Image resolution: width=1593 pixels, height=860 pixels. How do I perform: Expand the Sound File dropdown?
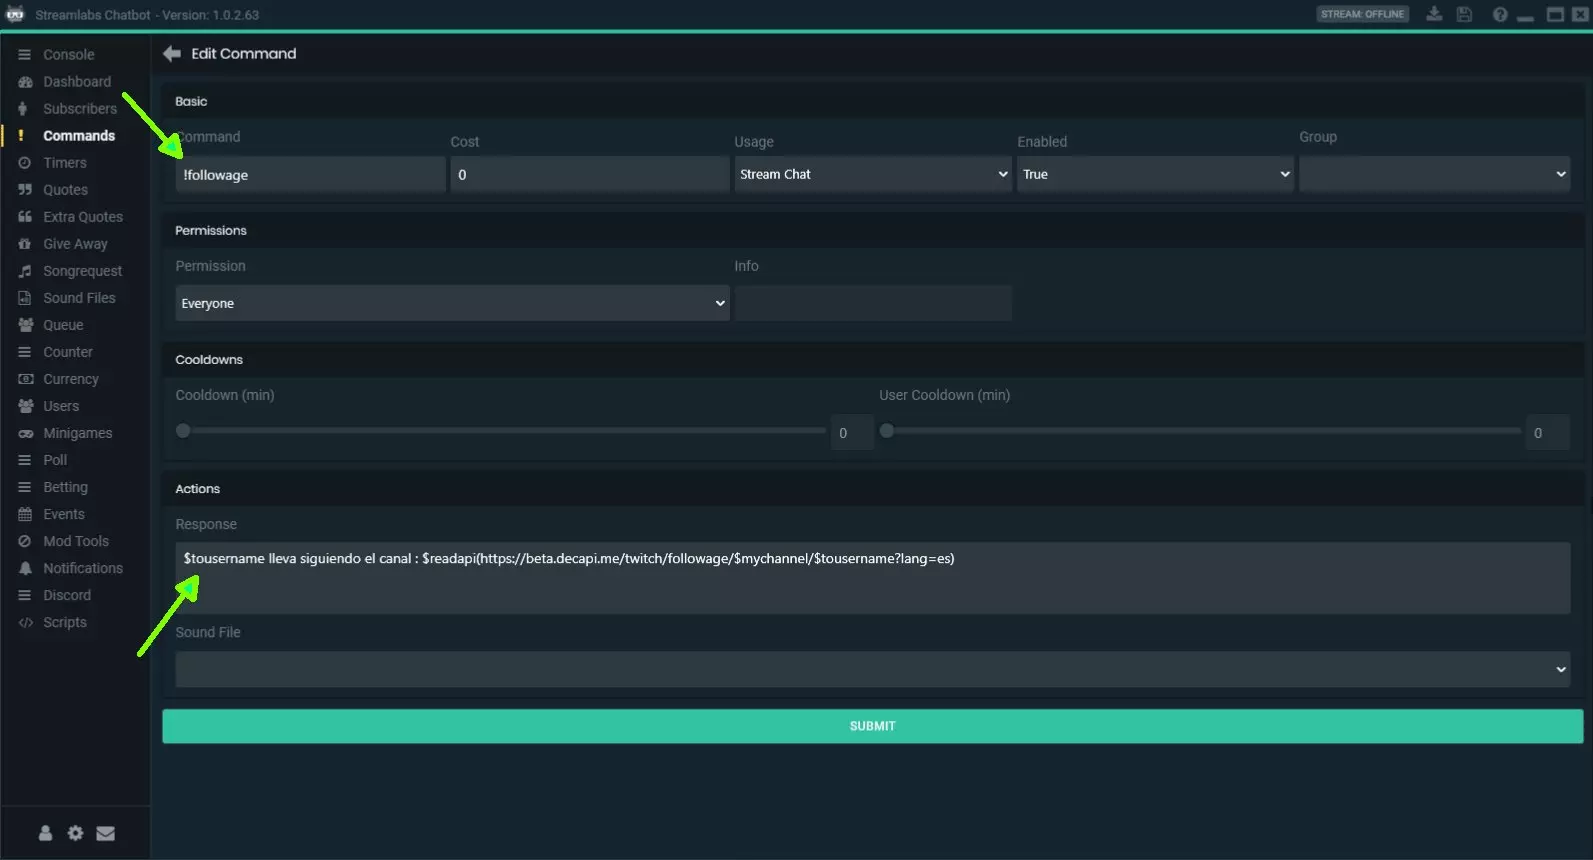pyautogui.click(x=872, y=669)
